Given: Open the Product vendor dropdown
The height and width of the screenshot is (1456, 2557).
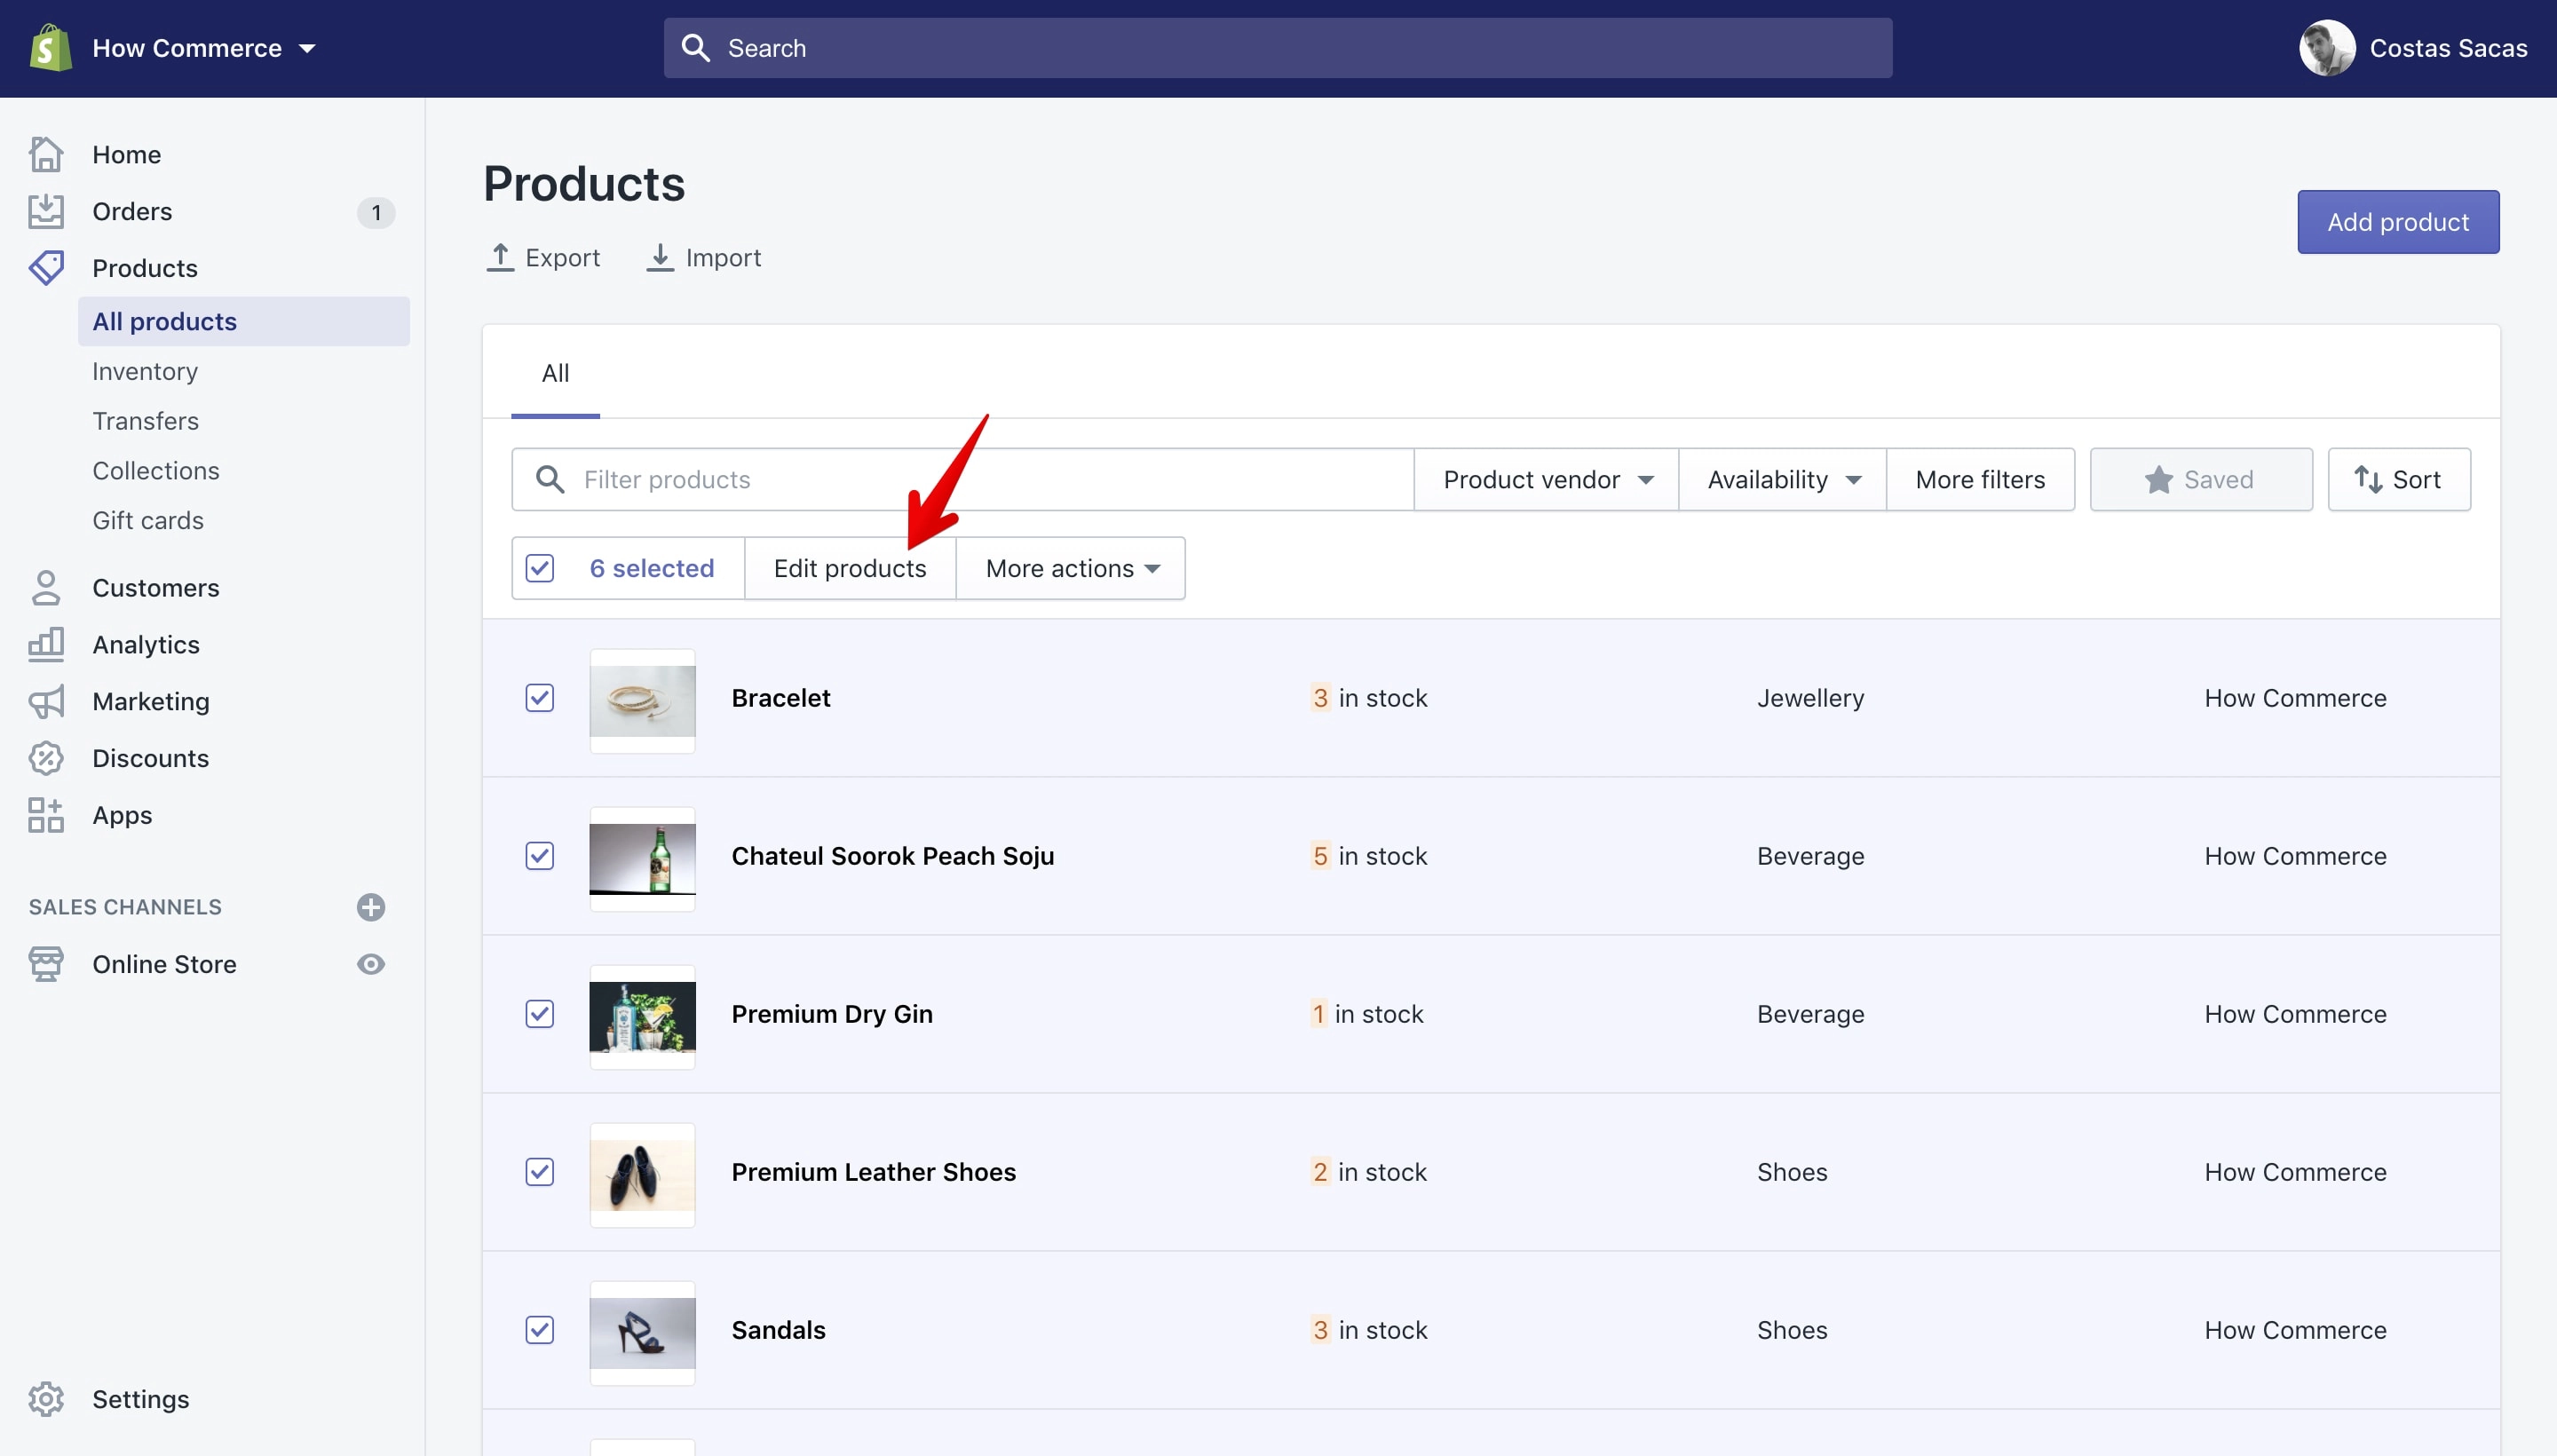Looking at the screenshot, I should [x=1546, y=479].
